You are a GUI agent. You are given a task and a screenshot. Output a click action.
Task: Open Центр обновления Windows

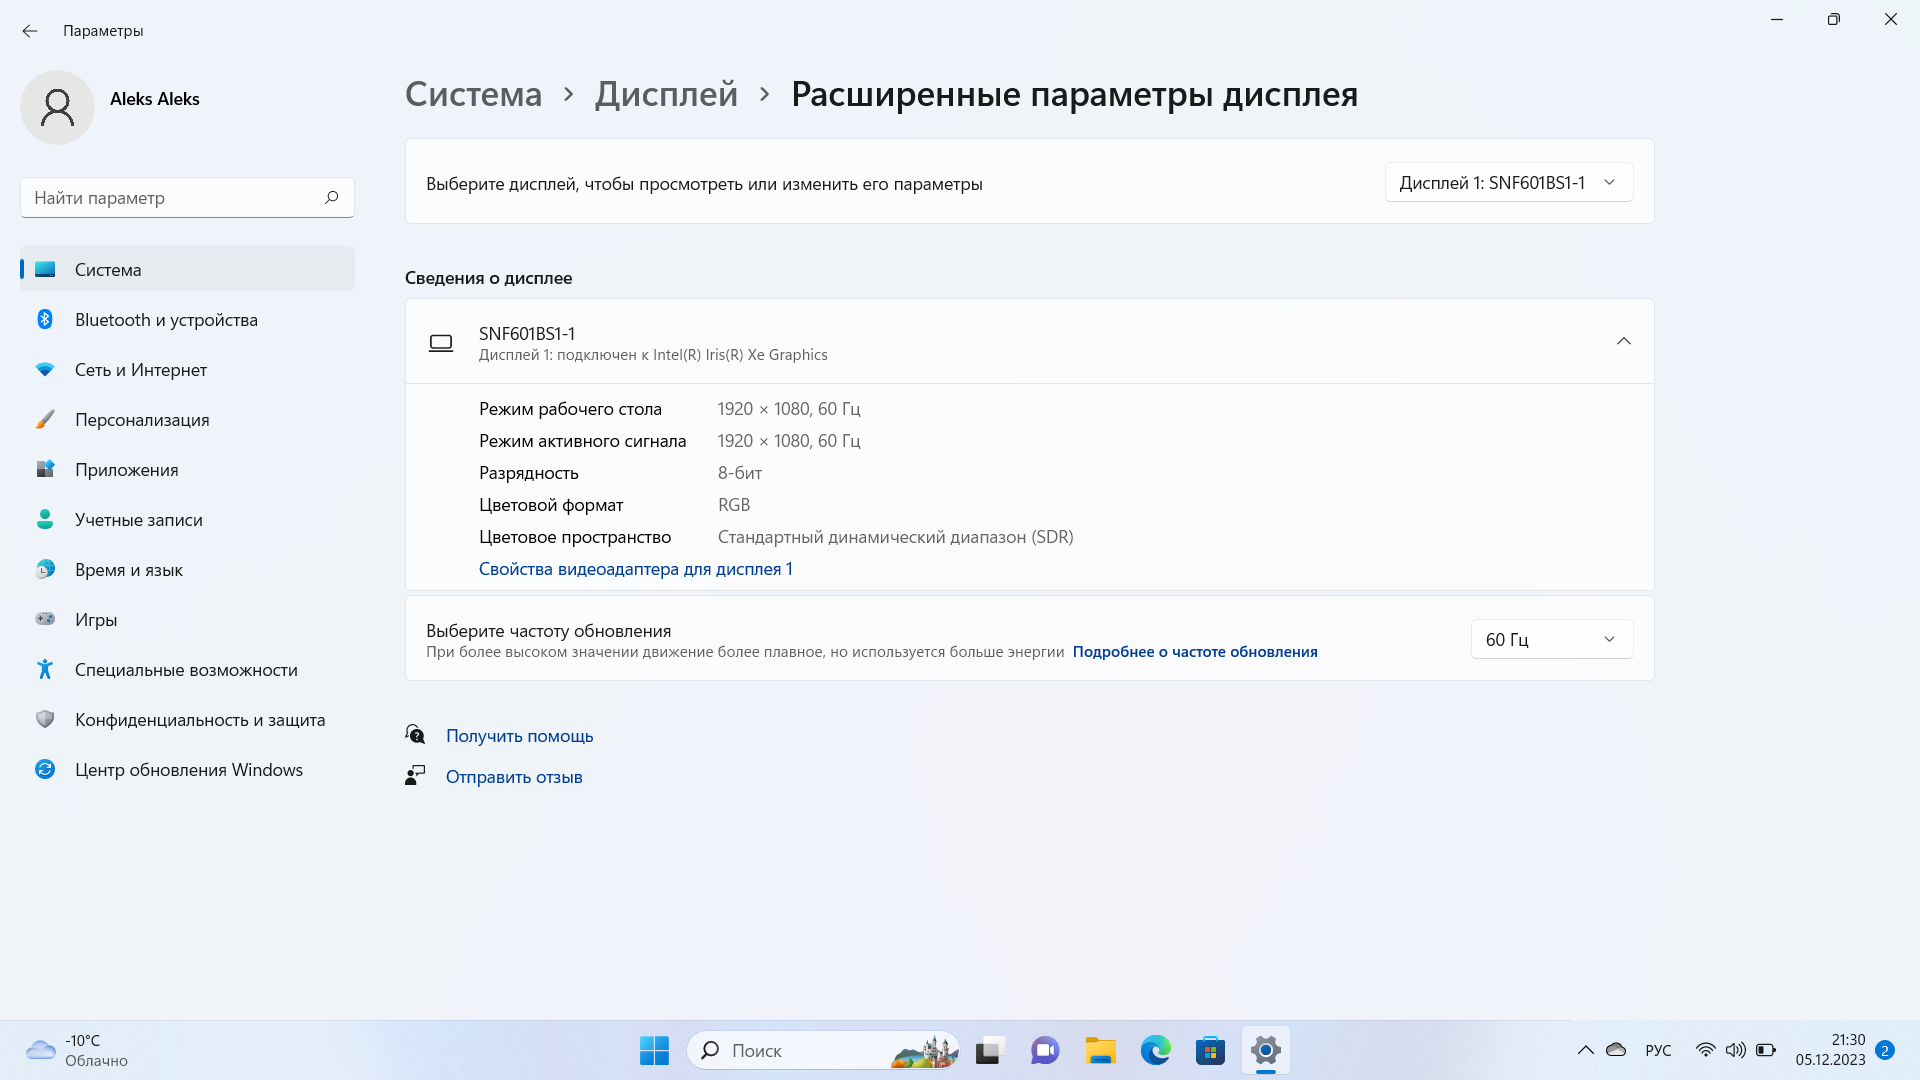coord(188,770)
